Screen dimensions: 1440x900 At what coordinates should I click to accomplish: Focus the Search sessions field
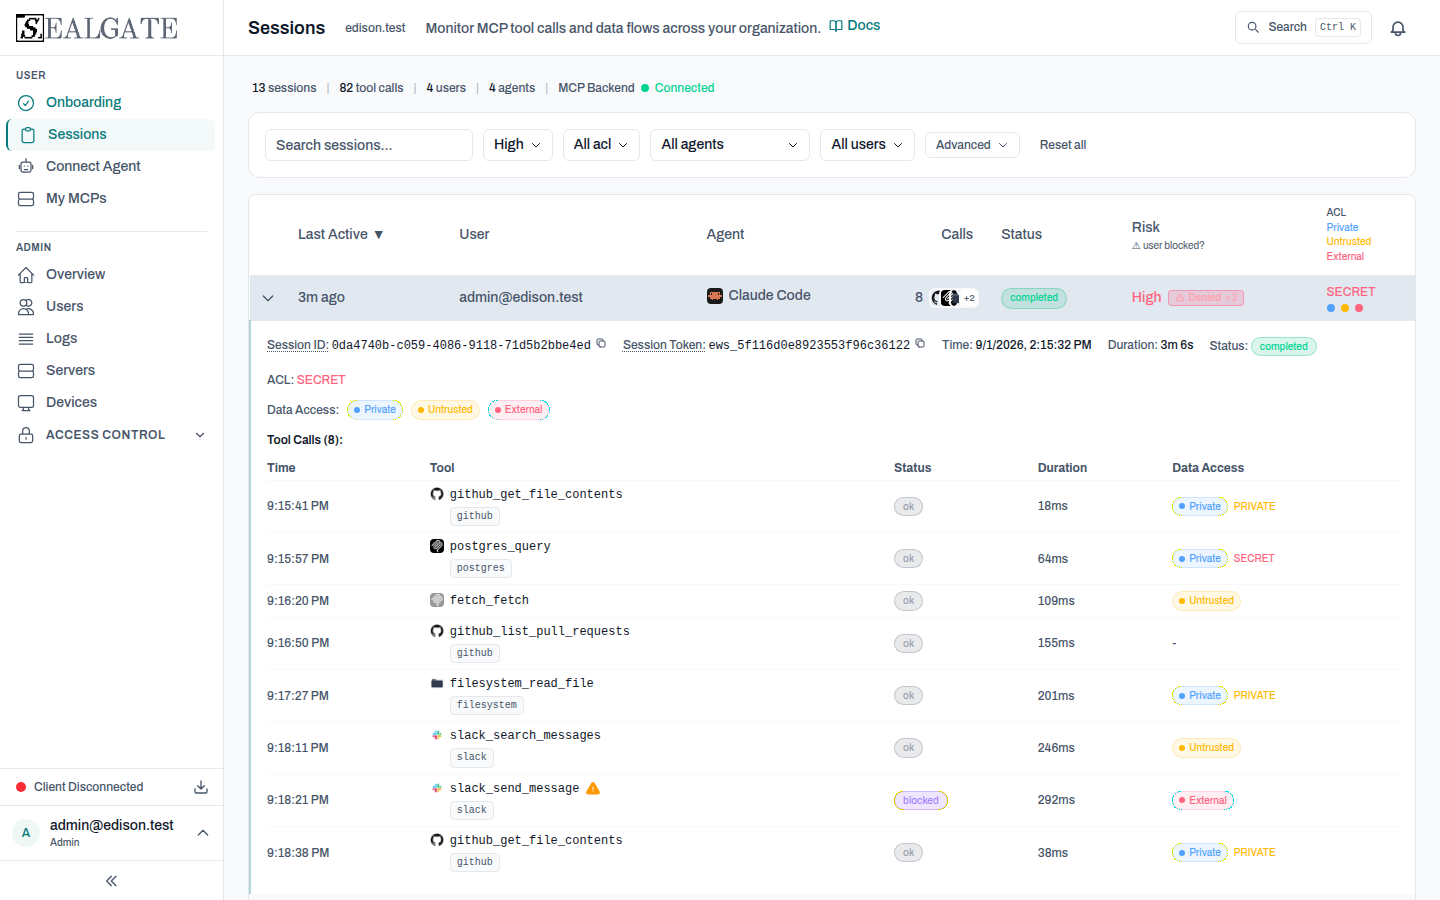pyautogui.click(x=369, y=145)
